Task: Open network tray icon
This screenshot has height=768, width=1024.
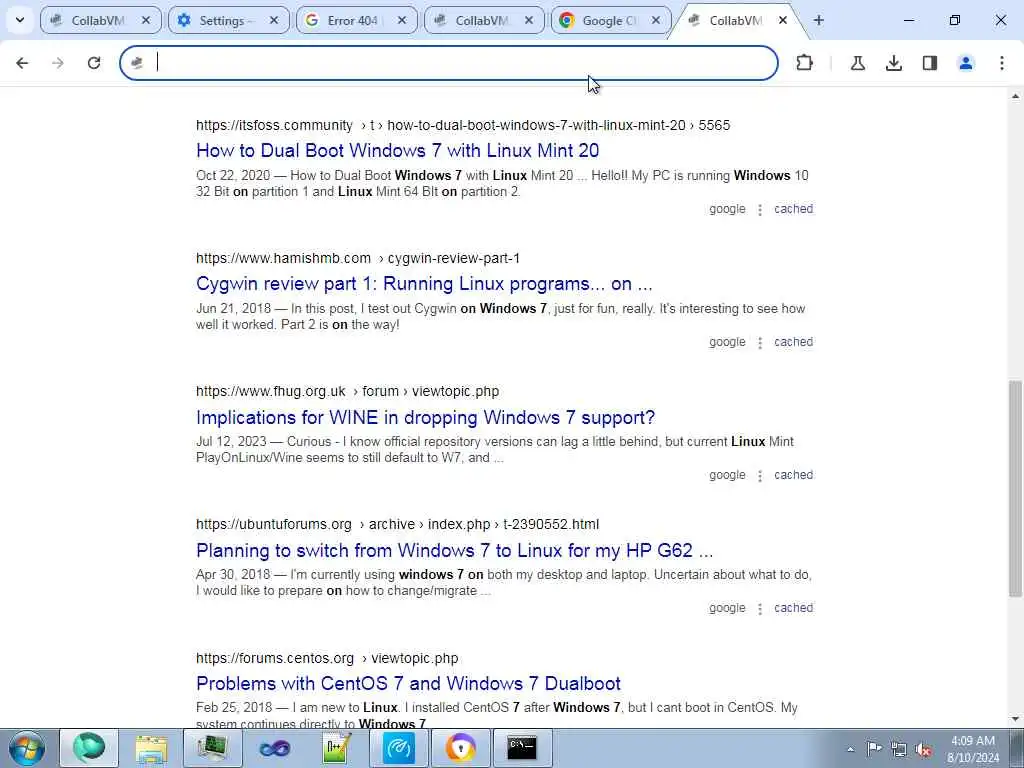Action: 899,749
